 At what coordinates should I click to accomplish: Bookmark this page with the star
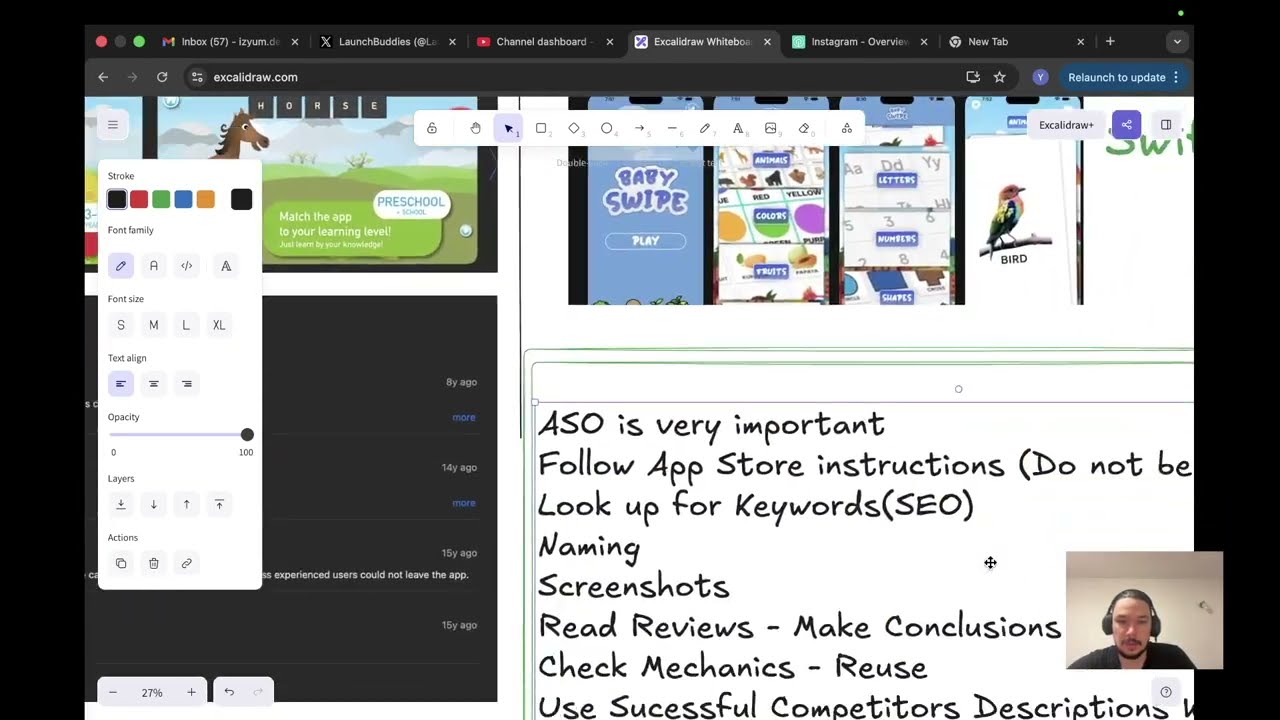(999, 77)
